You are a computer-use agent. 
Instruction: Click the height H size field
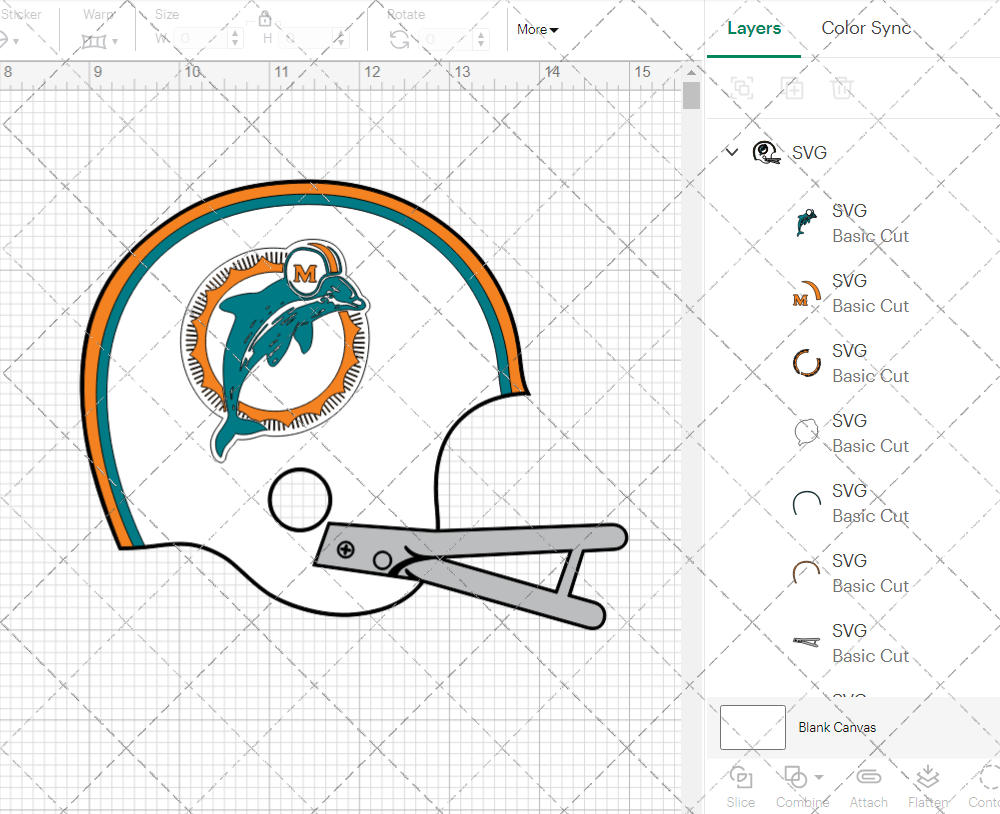305,39
